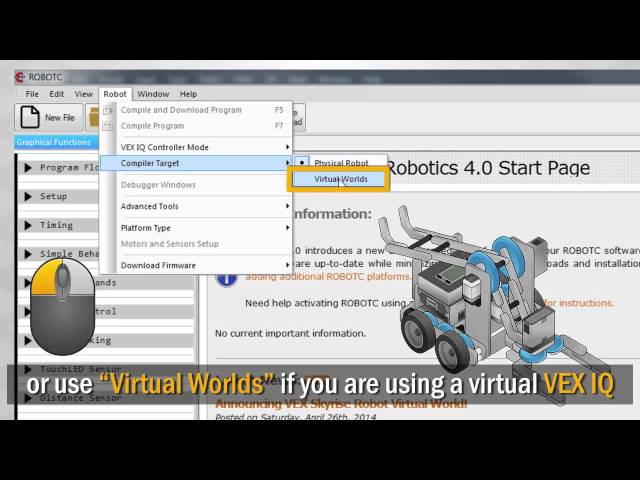
Task: Open the 'for instructions' link
Action: [580, 303]
